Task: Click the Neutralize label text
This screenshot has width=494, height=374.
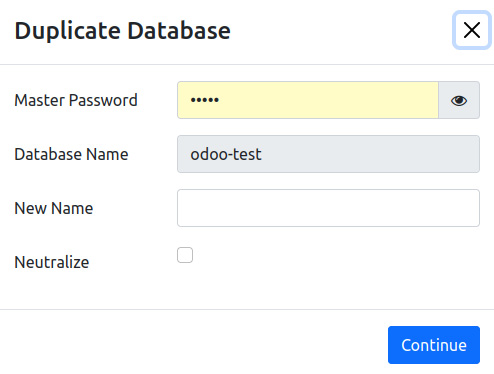Action: click(x=52, y=262)
